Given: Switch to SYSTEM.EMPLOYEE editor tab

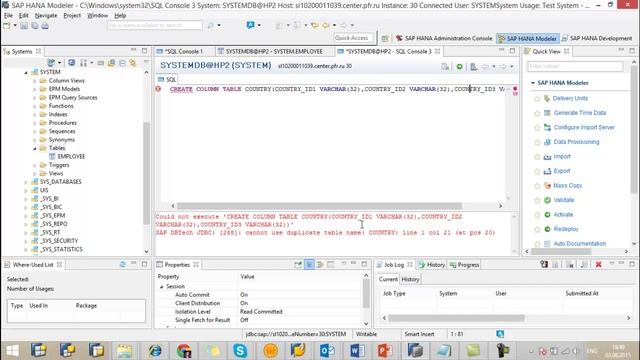Looking at the screenshot, I should click(274, 51).
